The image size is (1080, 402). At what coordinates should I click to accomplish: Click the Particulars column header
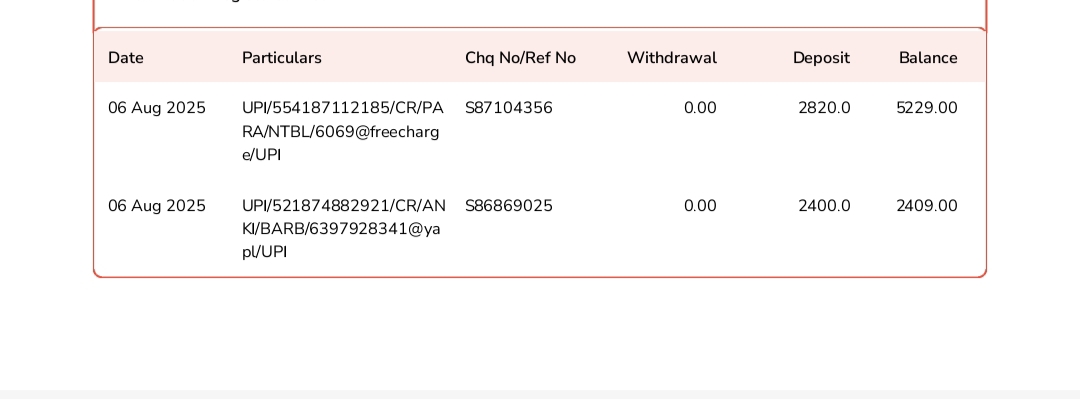pyautogui.click(x=282, y=58)
